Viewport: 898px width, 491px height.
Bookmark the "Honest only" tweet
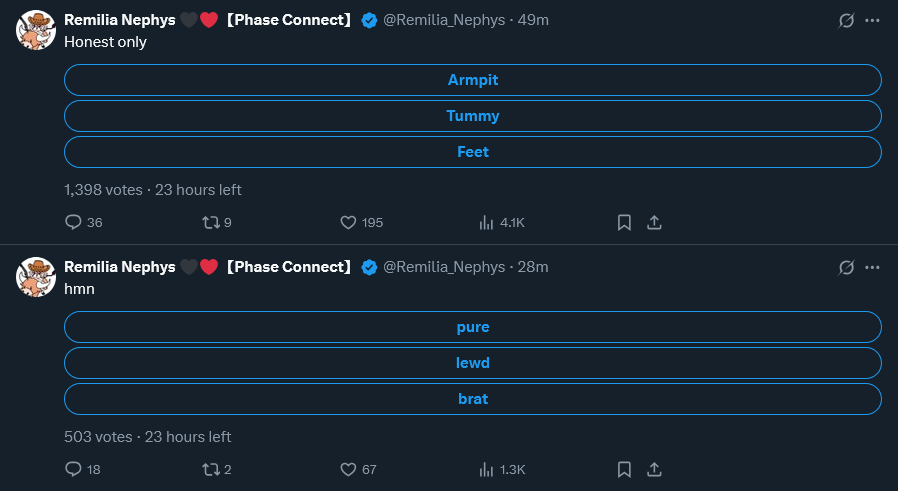point(624,222)
